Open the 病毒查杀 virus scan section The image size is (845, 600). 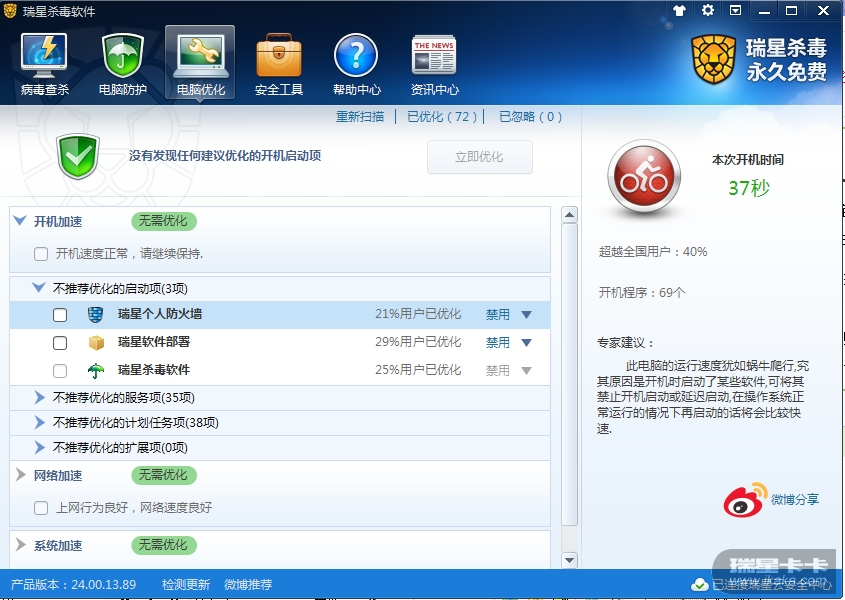[x=44, y=63]
